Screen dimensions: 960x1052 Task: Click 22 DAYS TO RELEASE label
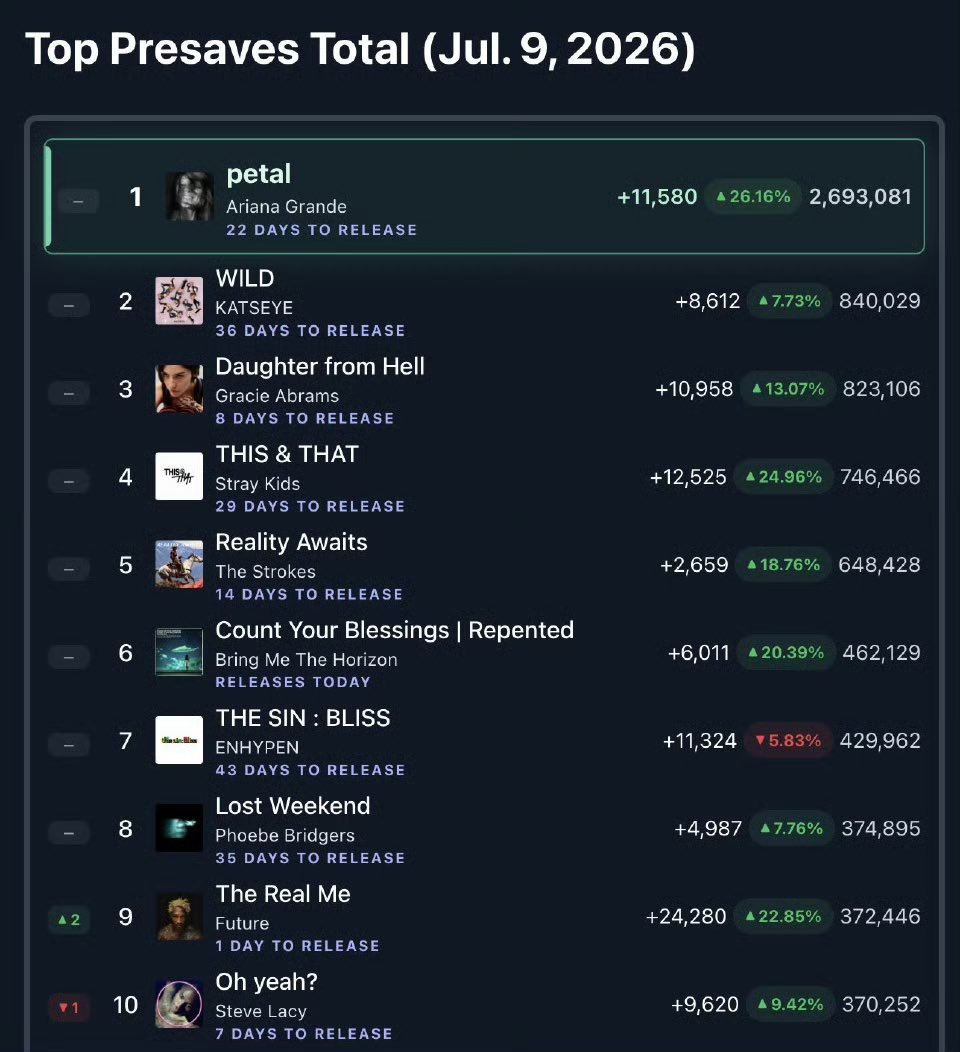321,230
